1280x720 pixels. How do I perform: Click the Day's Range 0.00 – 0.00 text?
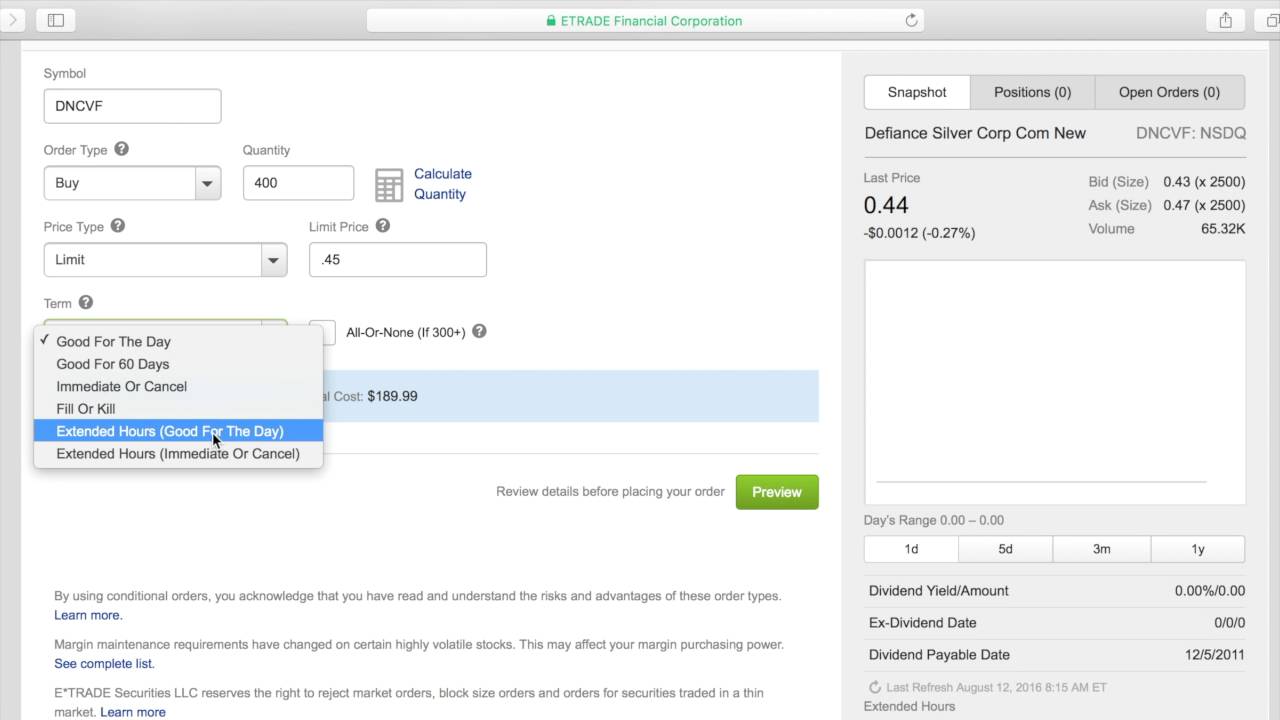tap(934, 520)
